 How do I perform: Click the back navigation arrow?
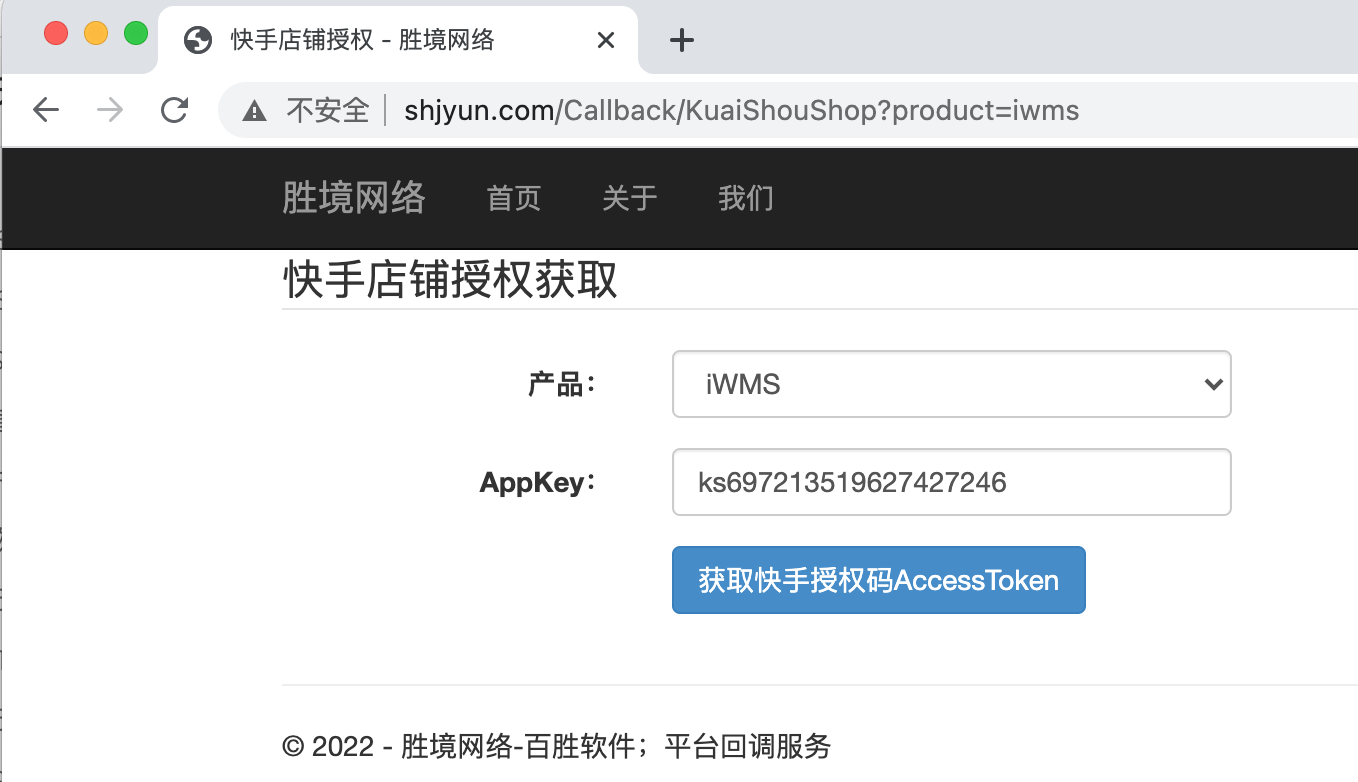coord(46,110)
